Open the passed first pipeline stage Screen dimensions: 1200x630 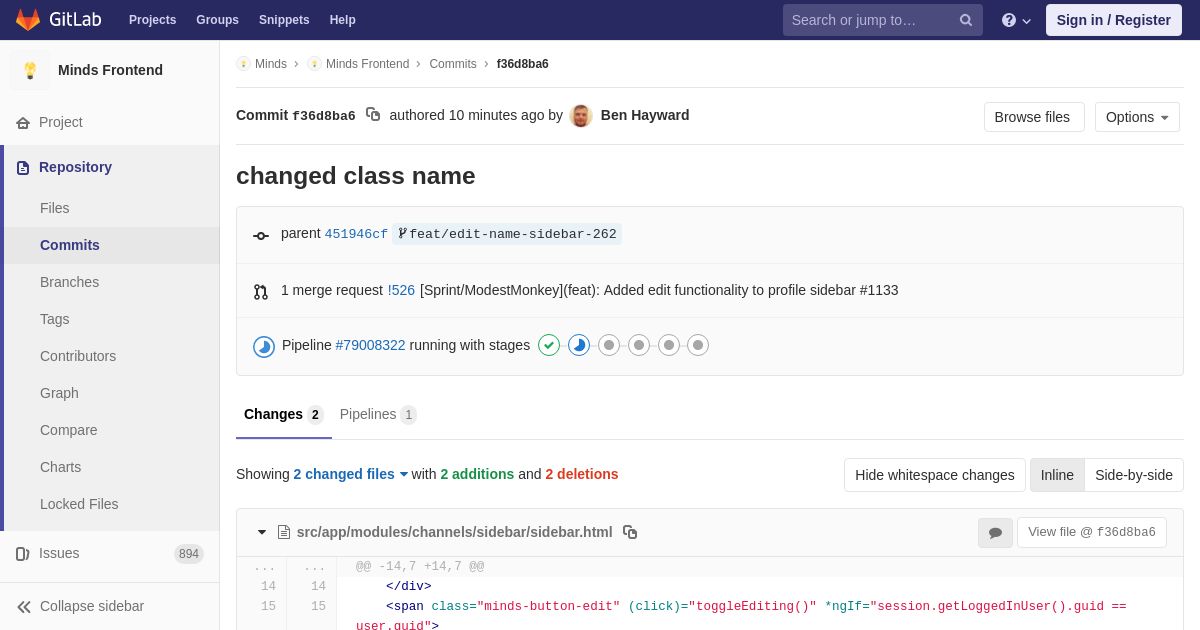tap(549, 345)
